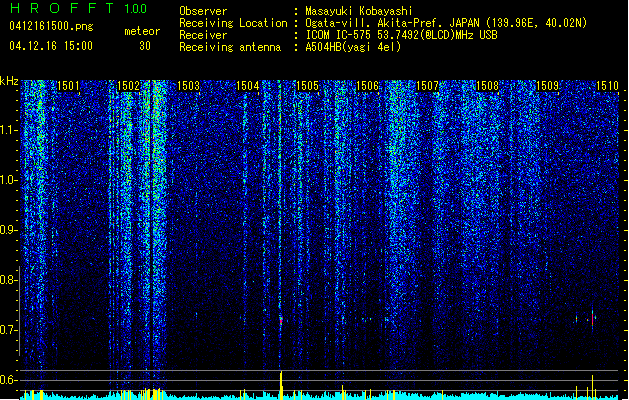This screenshot has height=400, width=629.
Task: Click the red meteor echo near 1510
Action: pos(592,318)
